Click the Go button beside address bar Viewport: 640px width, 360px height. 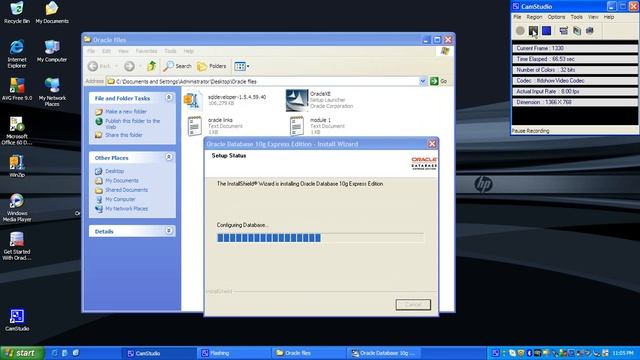(439, 81)
